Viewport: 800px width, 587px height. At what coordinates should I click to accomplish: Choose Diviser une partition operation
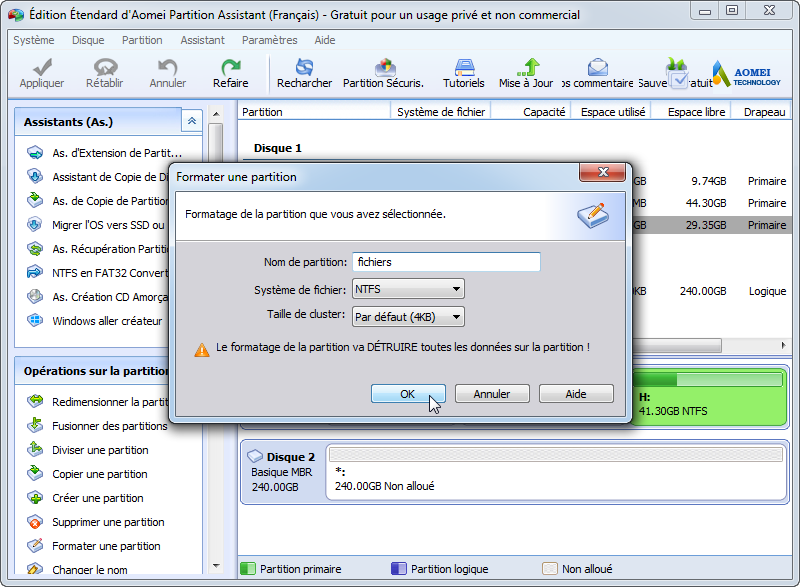click(88, 450)
